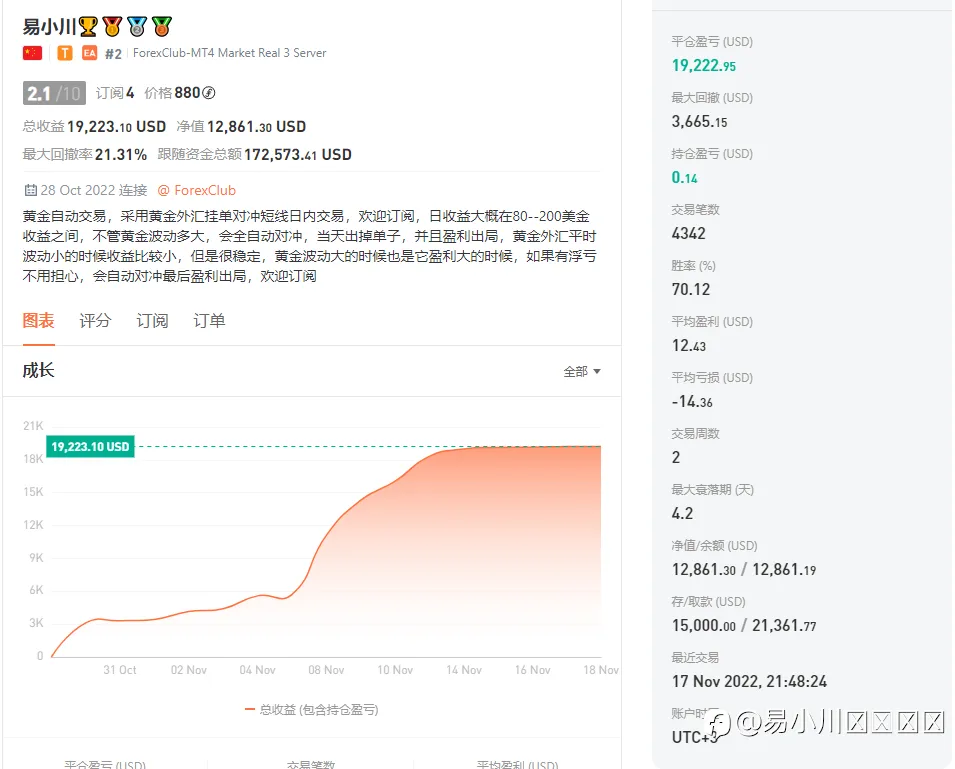The height and width of the screenshot is (769, 955).
Task: Click the 交易周数 value 2
Action: pyautogui.click(x=675, y=457)
